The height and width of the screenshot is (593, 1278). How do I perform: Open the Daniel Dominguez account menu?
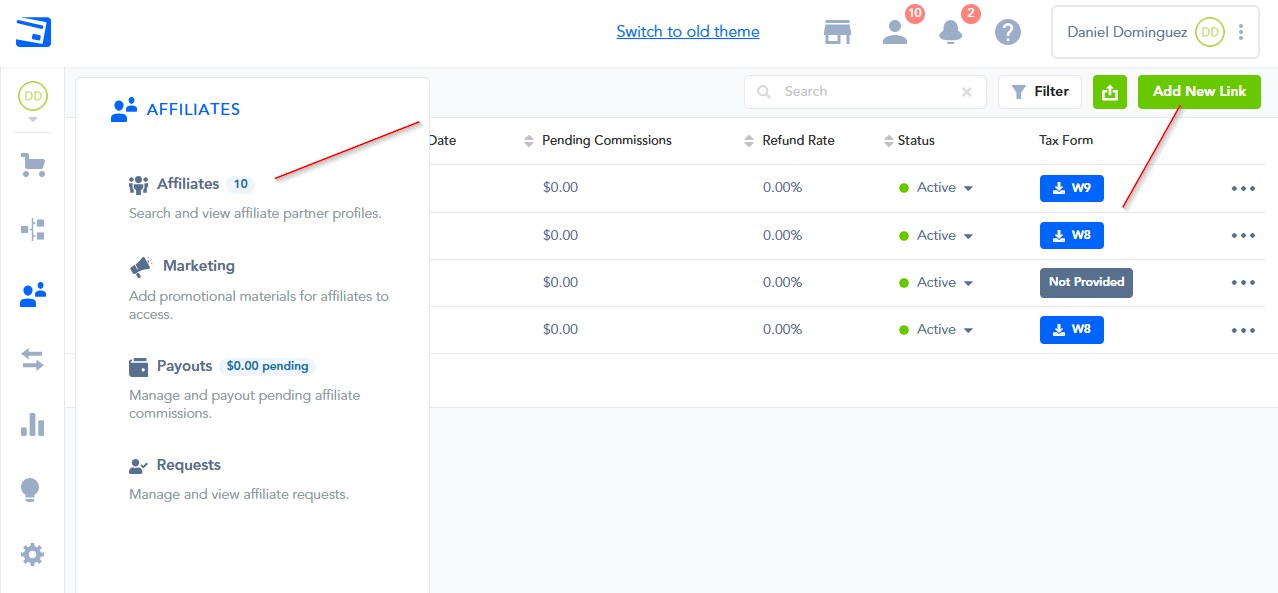(1154, 32)
